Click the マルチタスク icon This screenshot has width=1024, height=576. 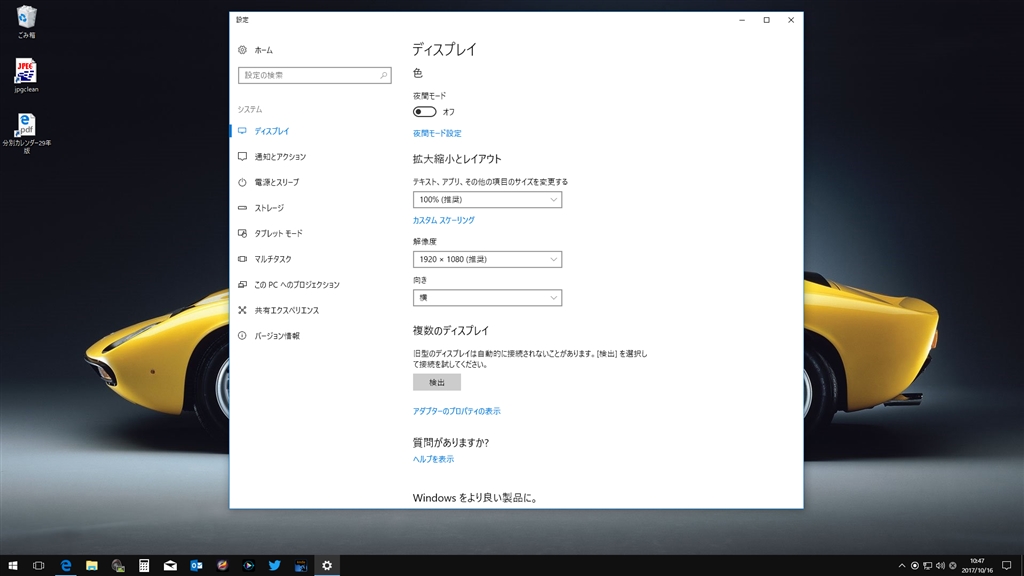tap(242, 259)
